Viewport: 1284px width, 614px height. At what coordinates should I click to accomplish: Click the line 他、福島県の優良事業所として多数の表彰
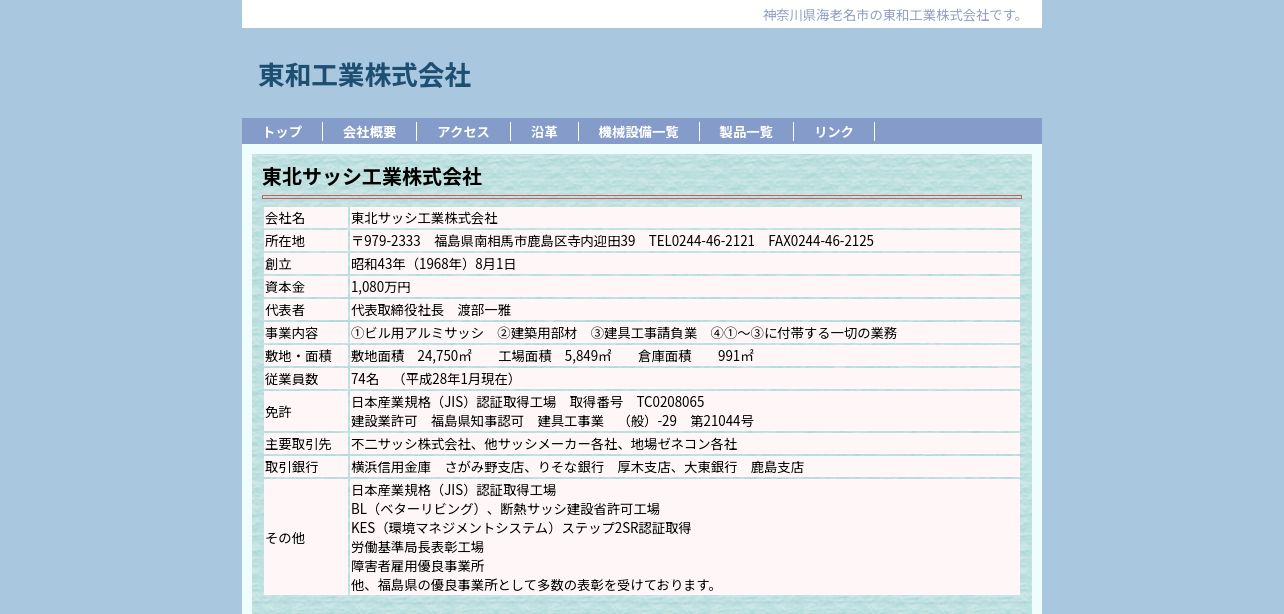[x=535, y=585]
